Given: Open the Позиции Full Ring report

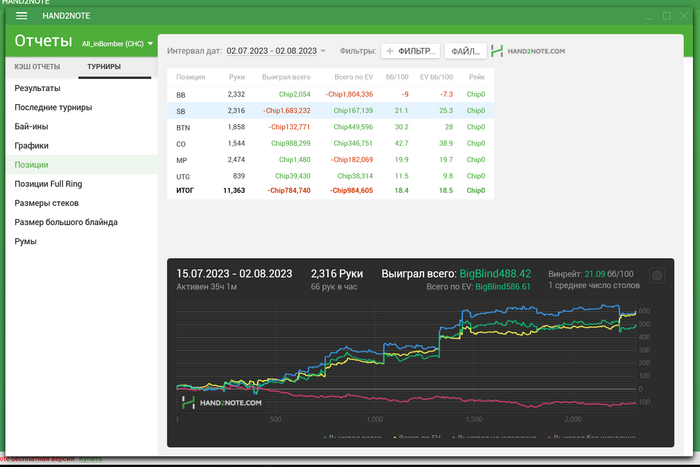Looking at the screenshot, I should point(82,184).
